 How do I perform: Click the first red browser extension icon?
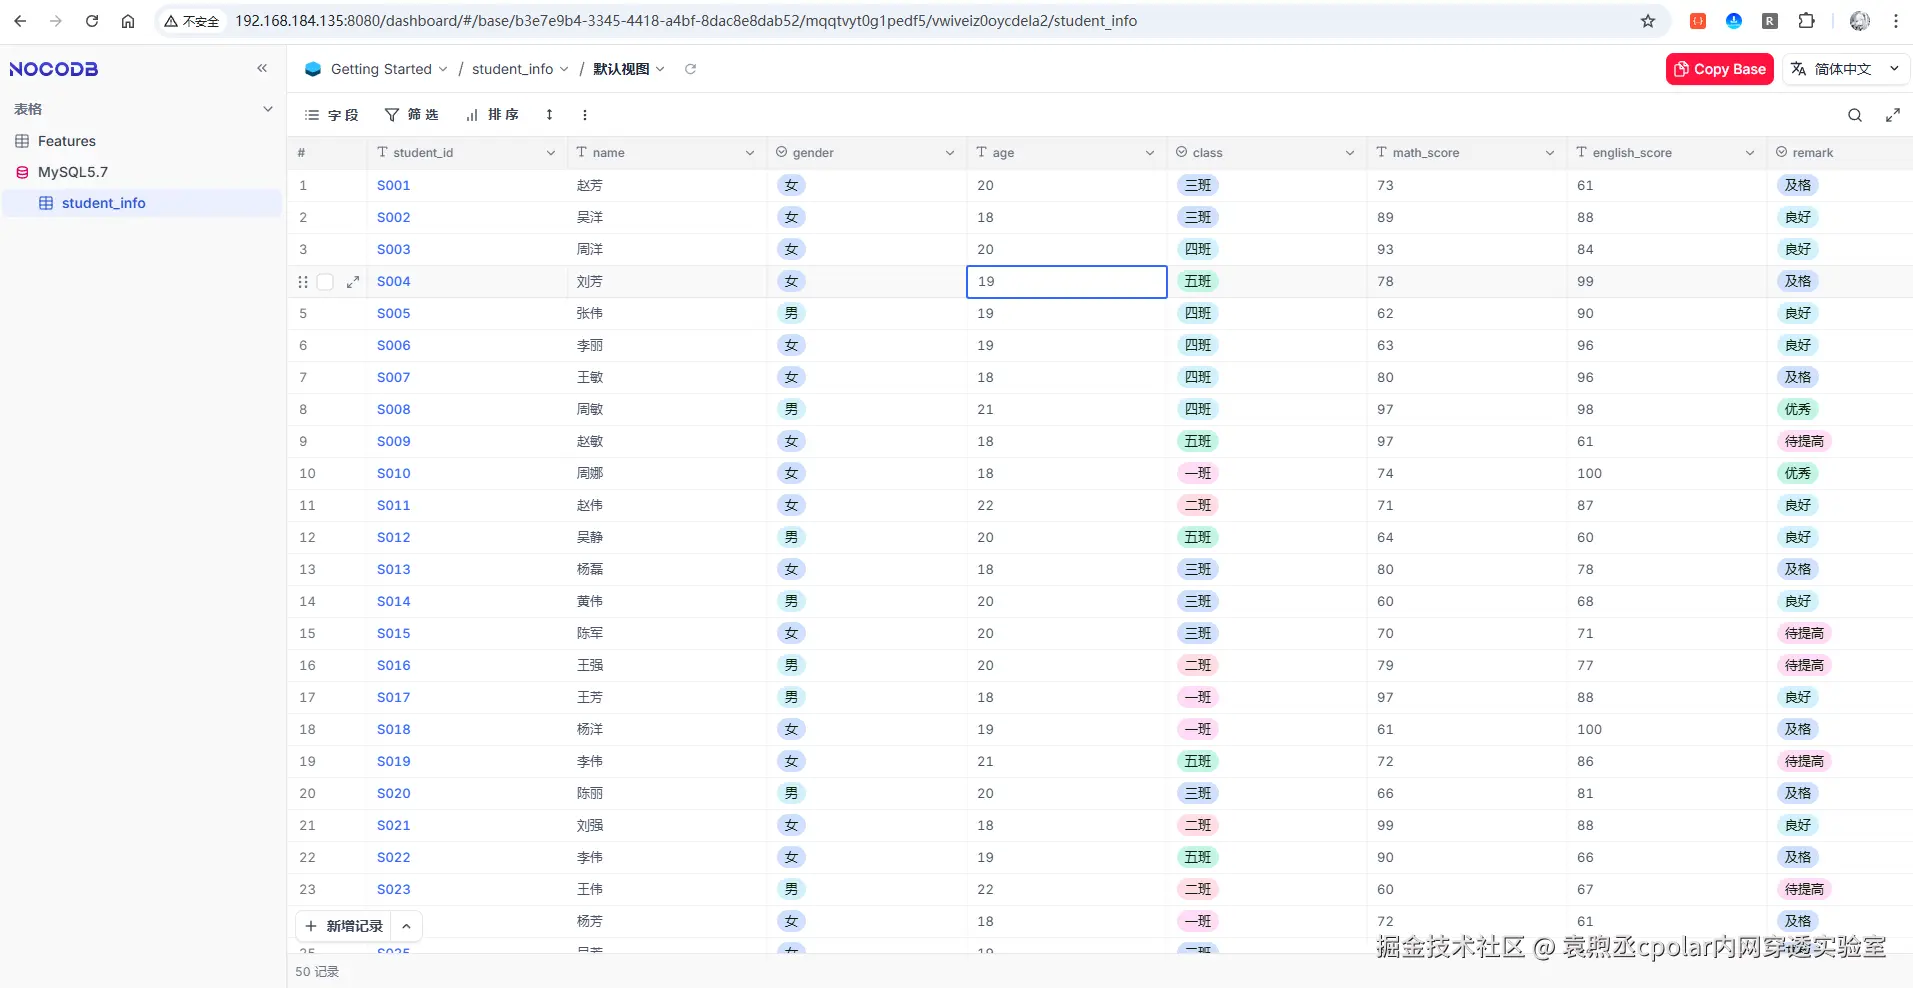(x=1698, y=21)
